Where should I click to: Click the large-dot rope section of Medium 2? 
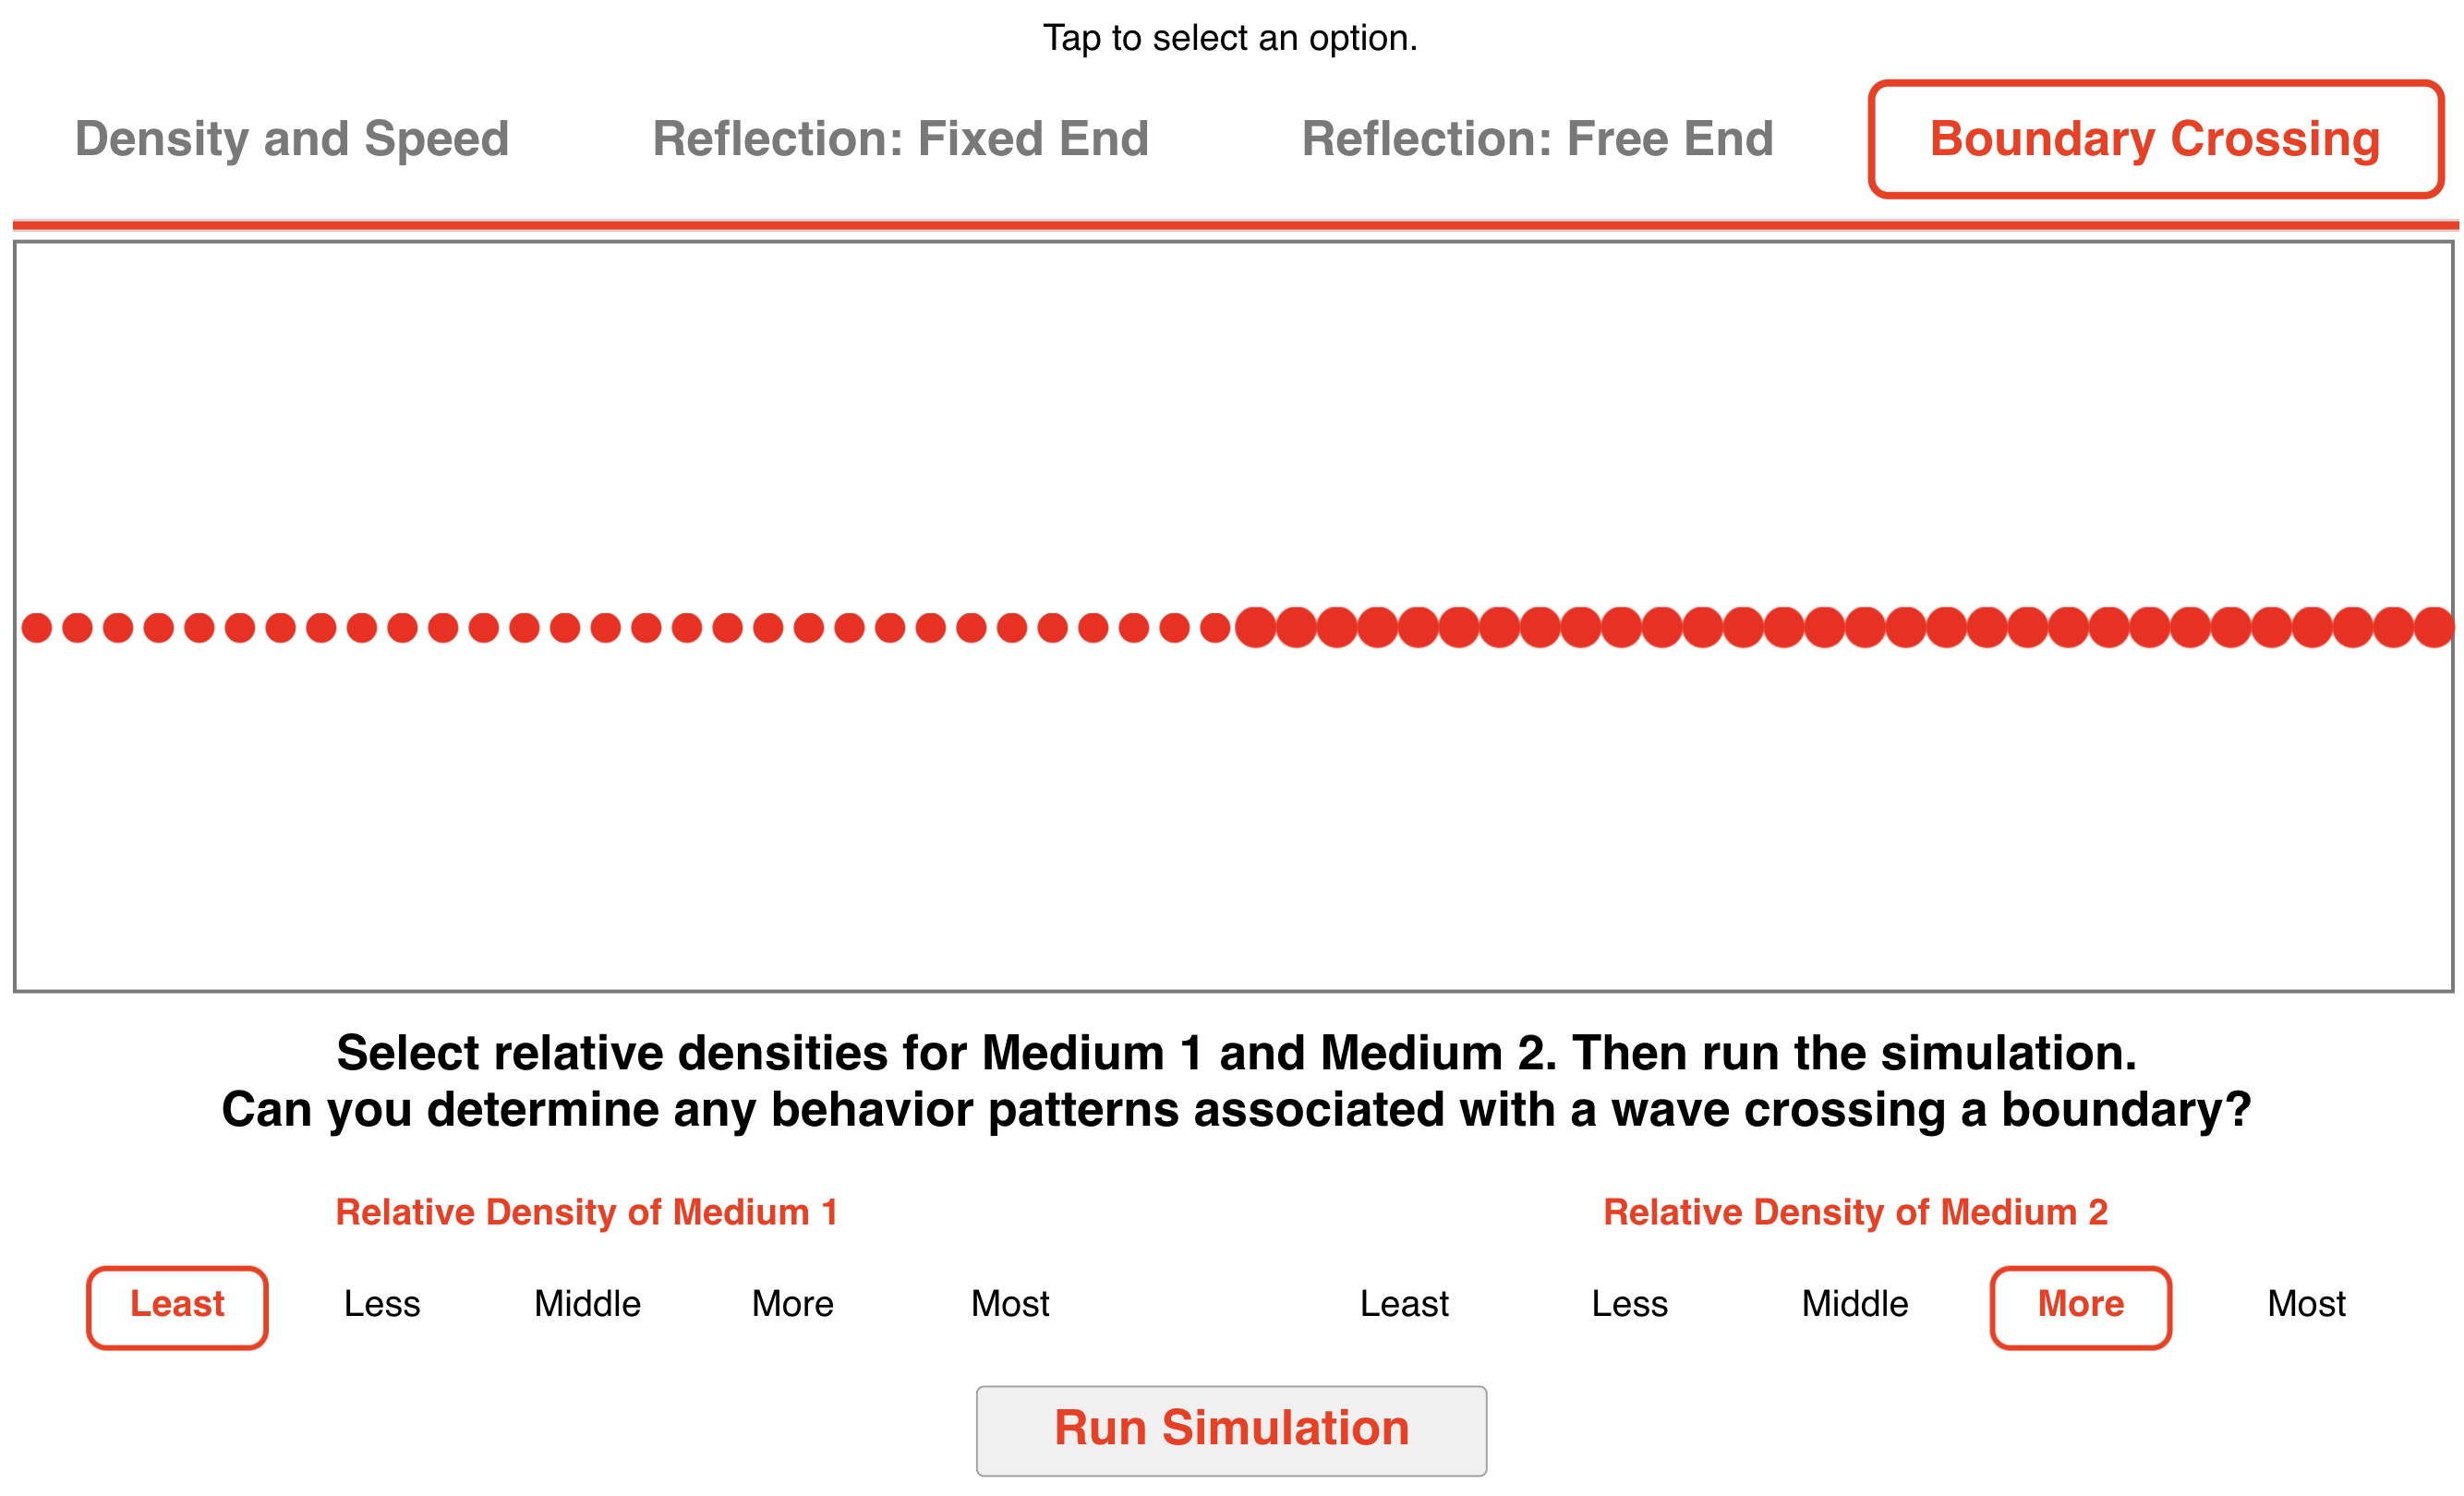point(1844,628)
